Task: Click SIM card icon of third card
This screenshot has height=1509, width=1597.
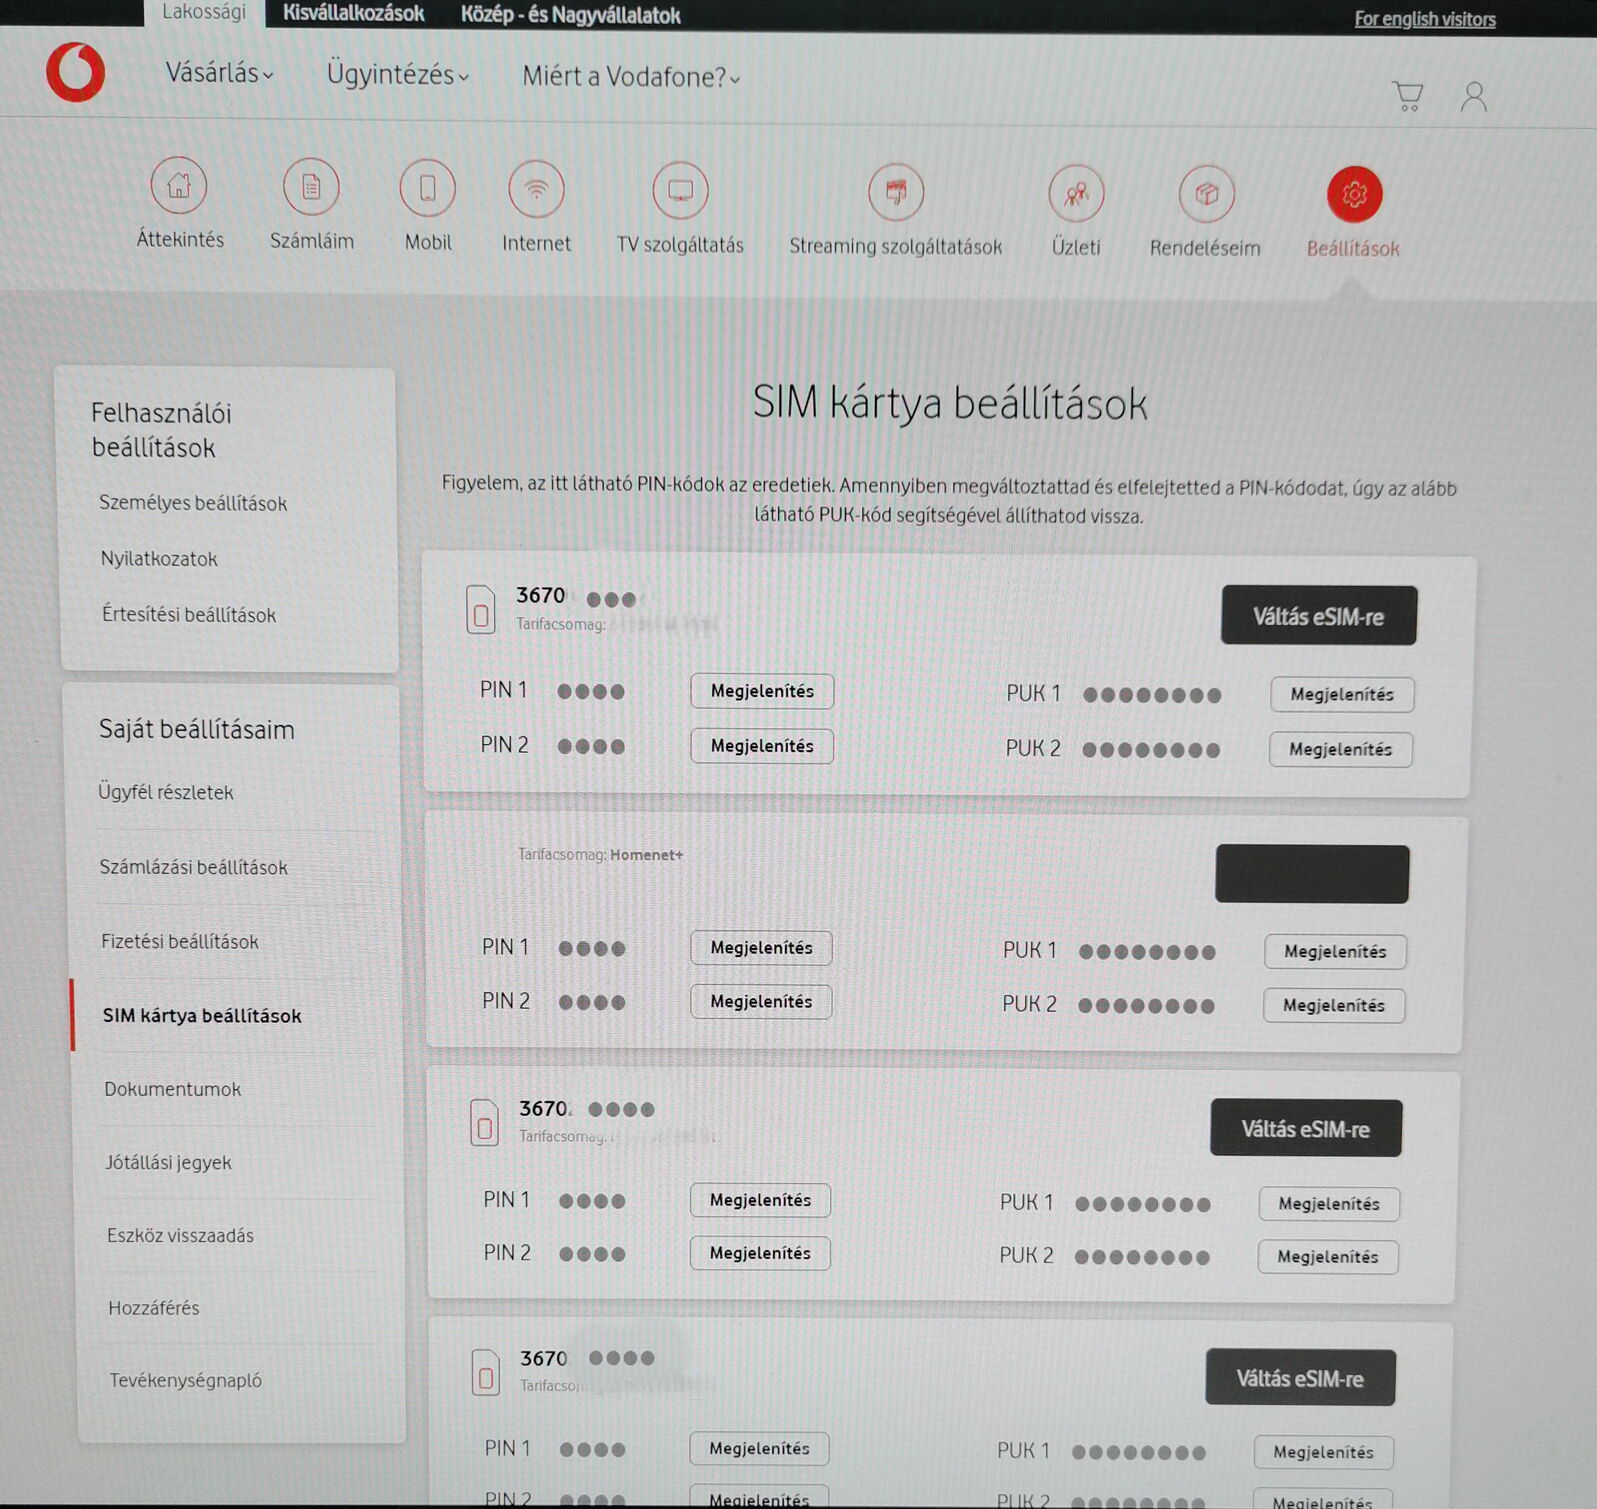Action: pos(484,1122)
